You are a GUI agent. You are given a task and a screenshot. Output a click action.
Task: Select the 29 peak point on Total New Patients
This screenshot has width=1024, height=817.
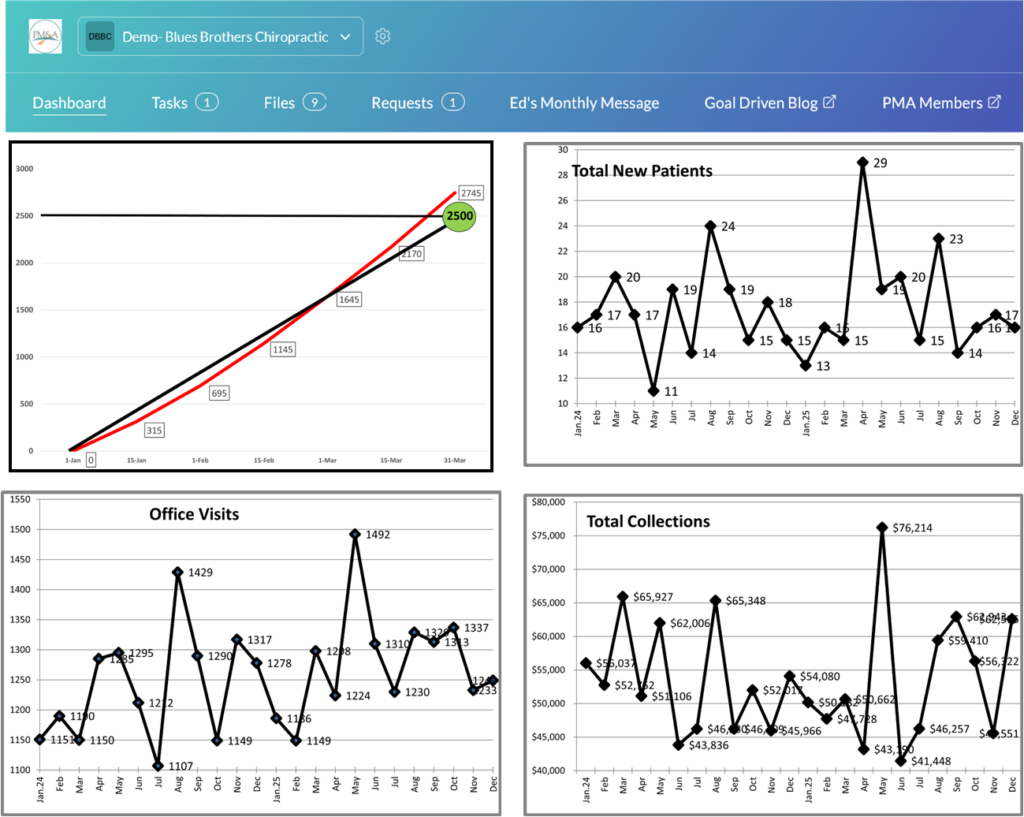(862, 161)
